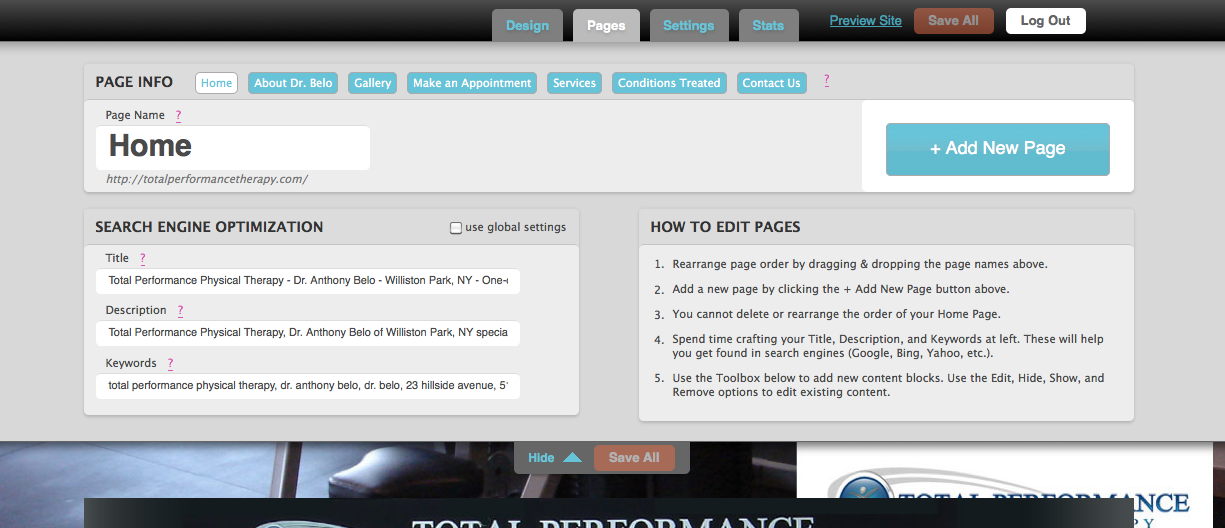Open help icon next to Keywords
Screen dimensions: 1225x528
coord(170,364)
